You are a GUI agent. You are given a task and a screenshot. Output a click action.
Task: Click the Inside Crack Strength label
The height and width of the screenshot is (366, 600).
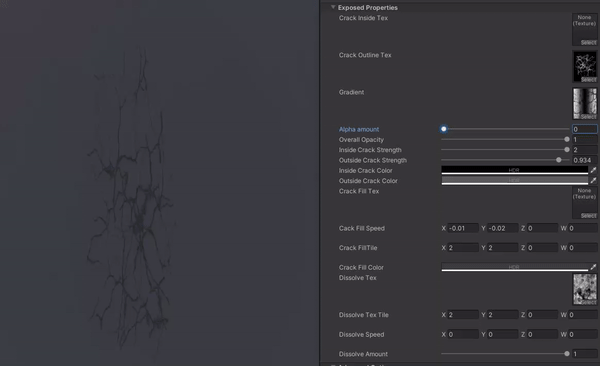point(370,150)
